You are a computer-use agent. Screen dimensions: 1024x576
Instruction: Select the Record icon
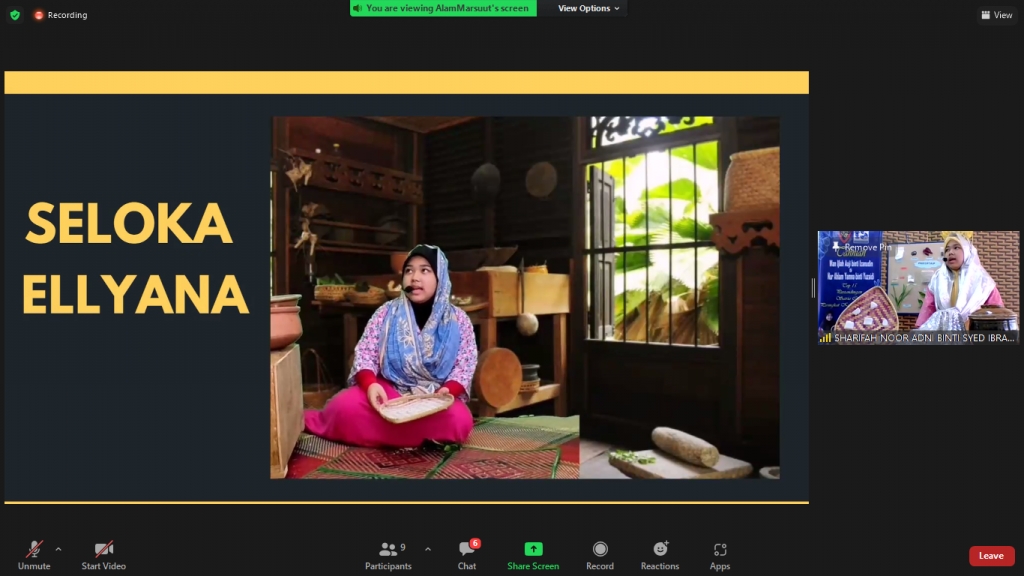pos(600,554)
